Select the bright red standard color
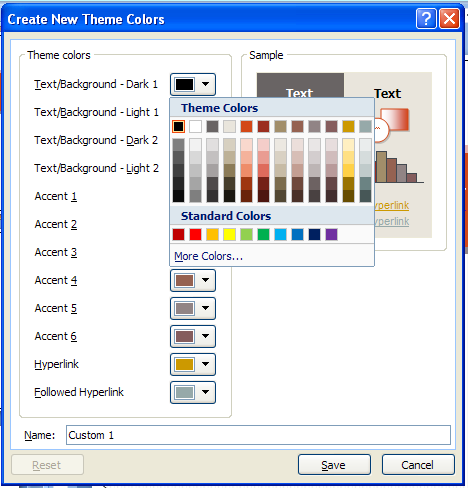Viewport: 468px width, 488px height. click(195, 235)
